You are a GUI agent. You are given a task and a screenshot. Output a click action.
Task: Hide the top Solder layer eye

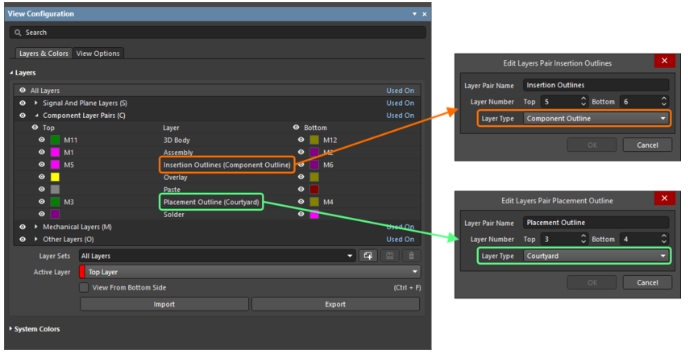42,214
